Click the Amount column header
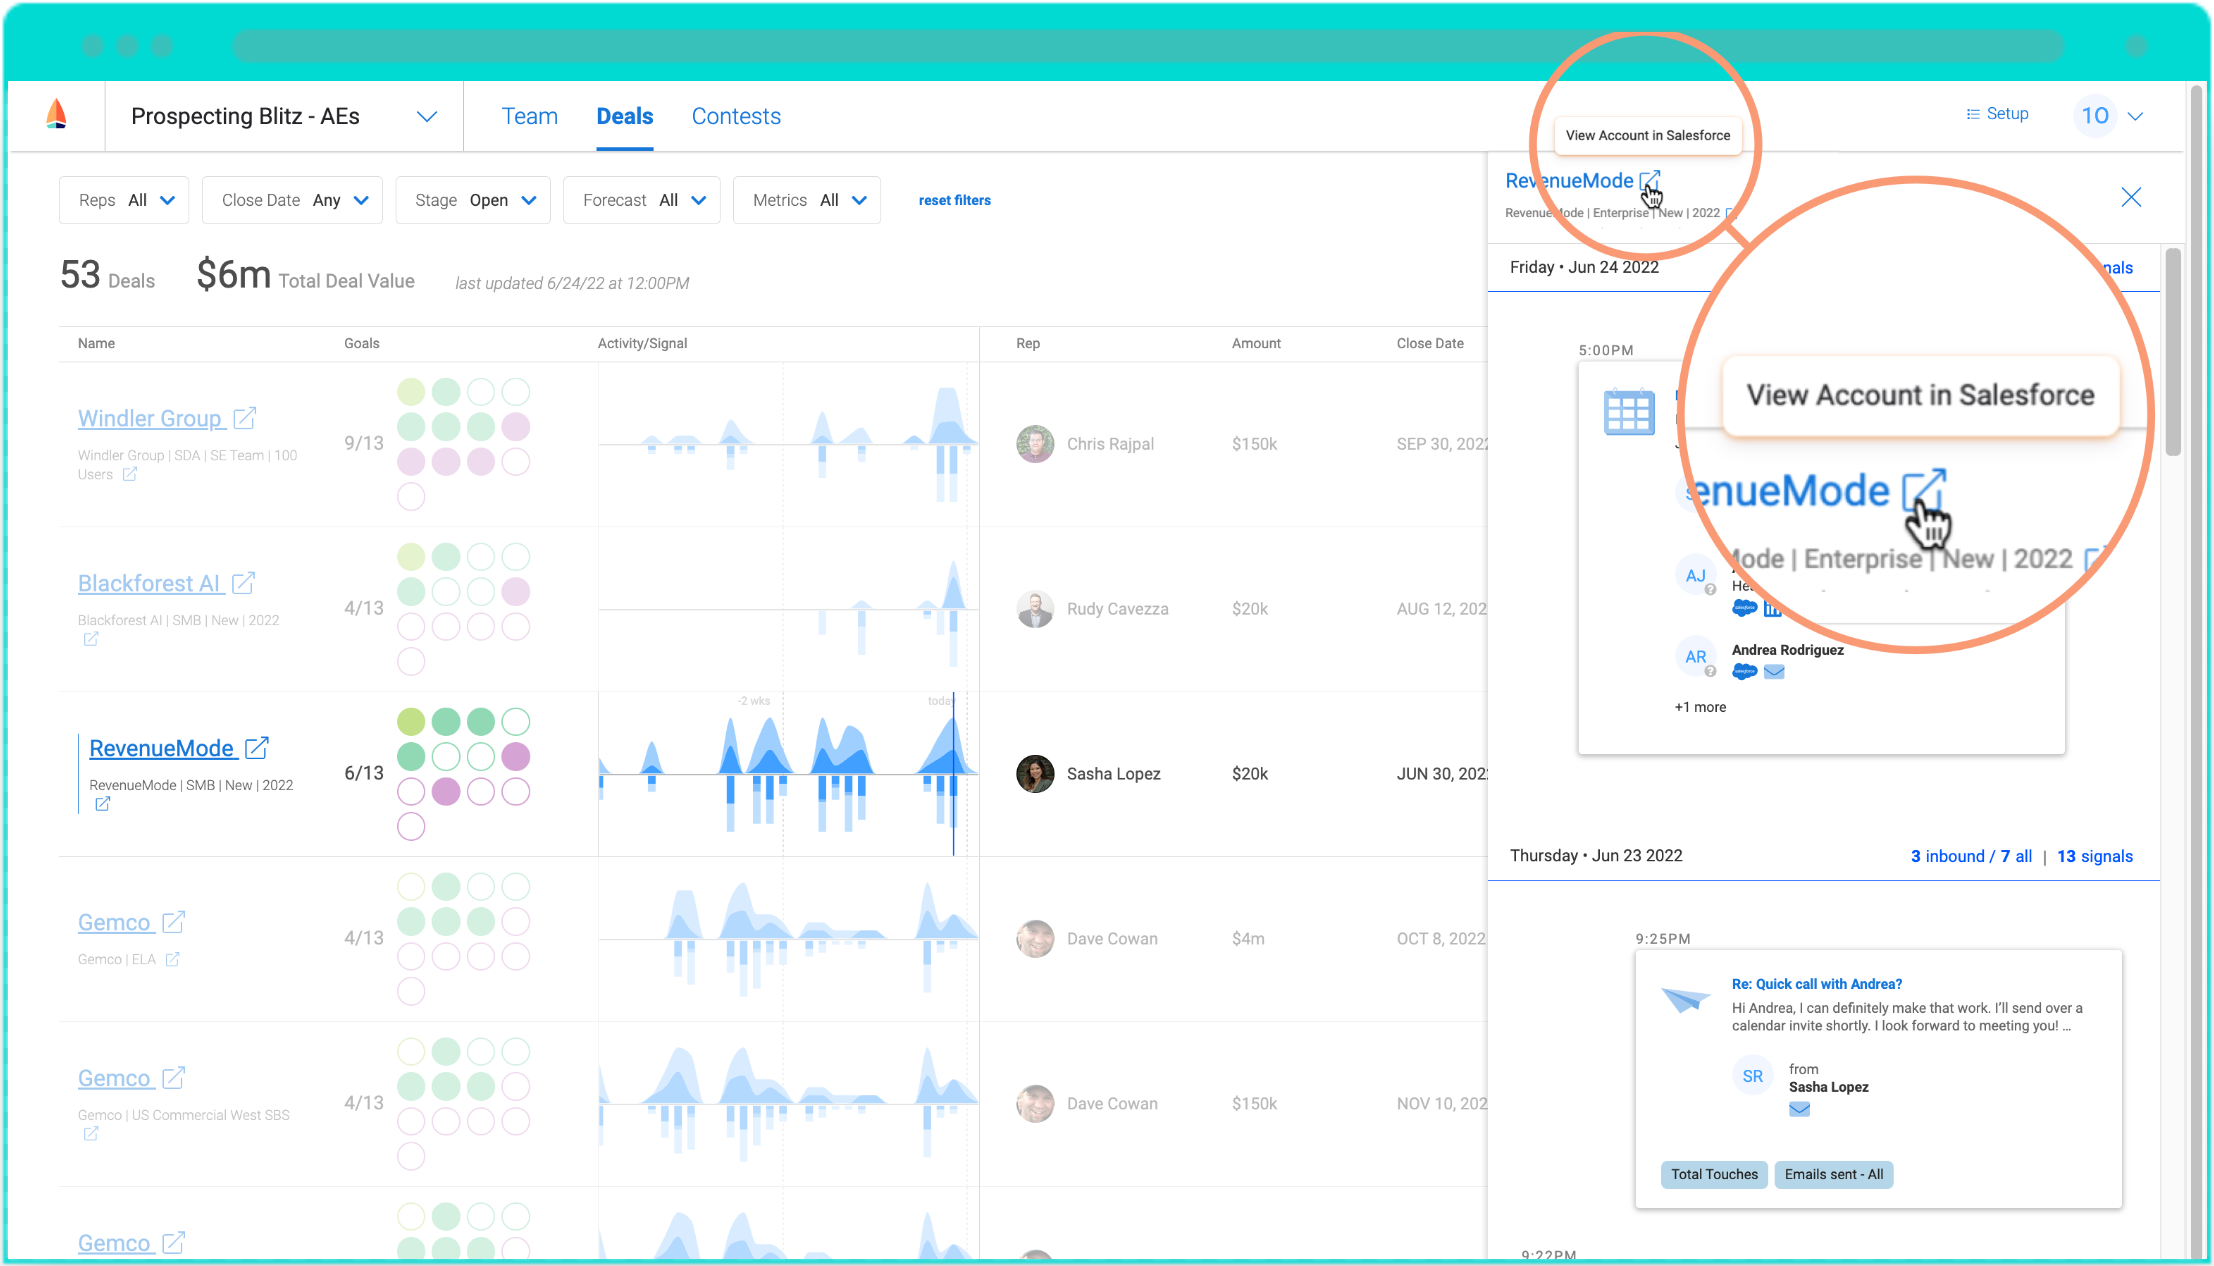The height and width of the screenshot is (1266, 2214). click(1256, 343)
